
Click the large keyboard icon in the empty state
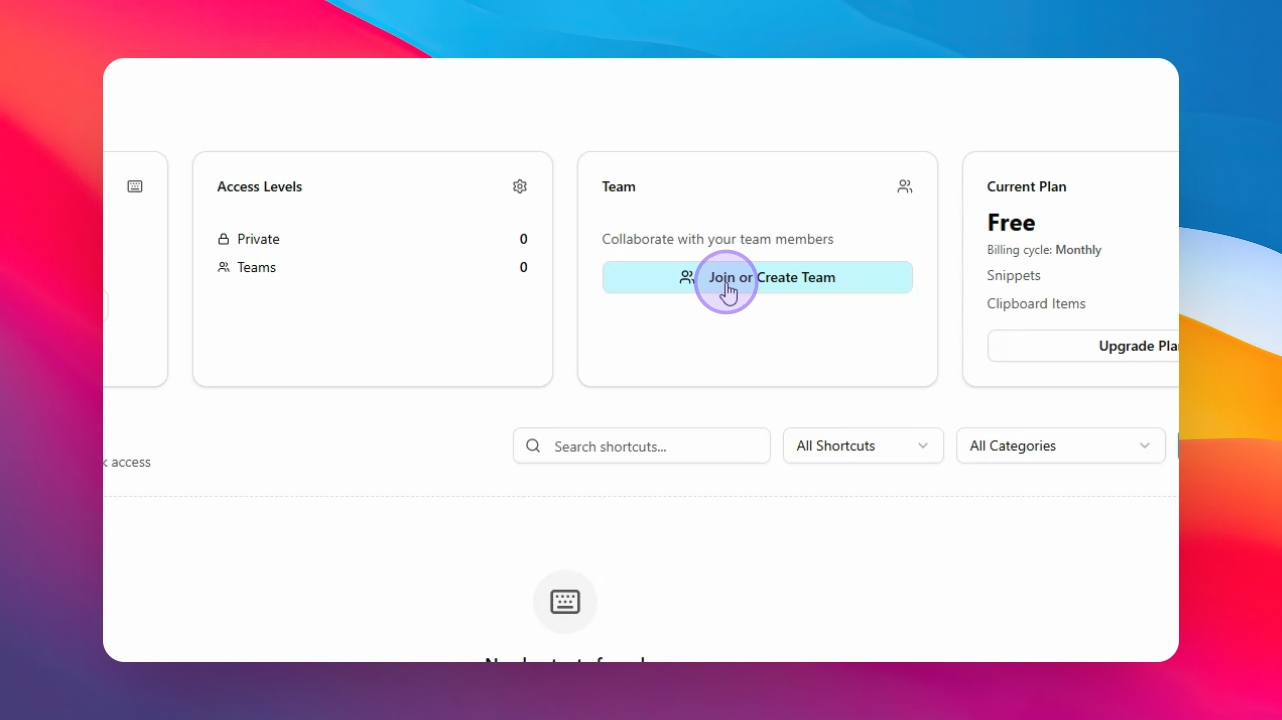click(565, 602)
